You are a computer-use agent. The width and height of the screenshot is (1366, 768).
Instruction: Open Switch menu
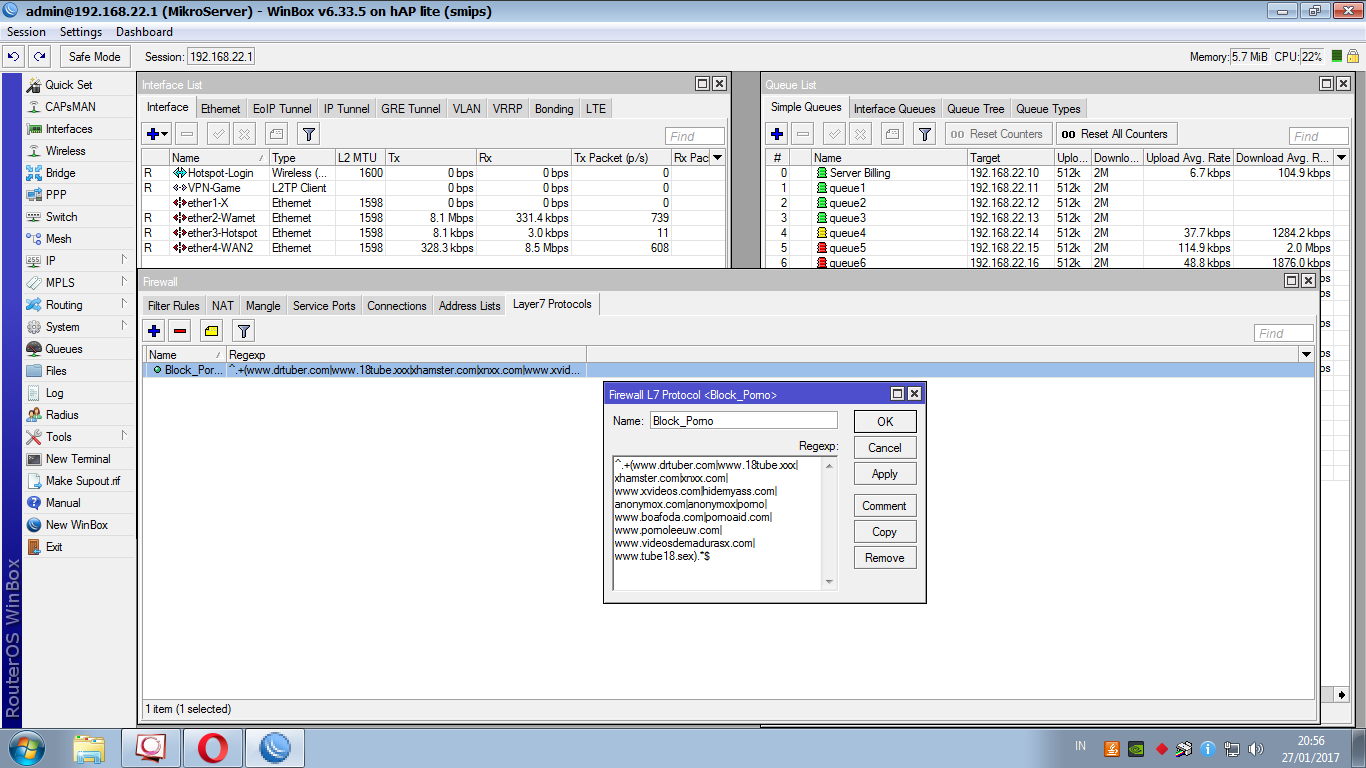[x=61, y=217]
